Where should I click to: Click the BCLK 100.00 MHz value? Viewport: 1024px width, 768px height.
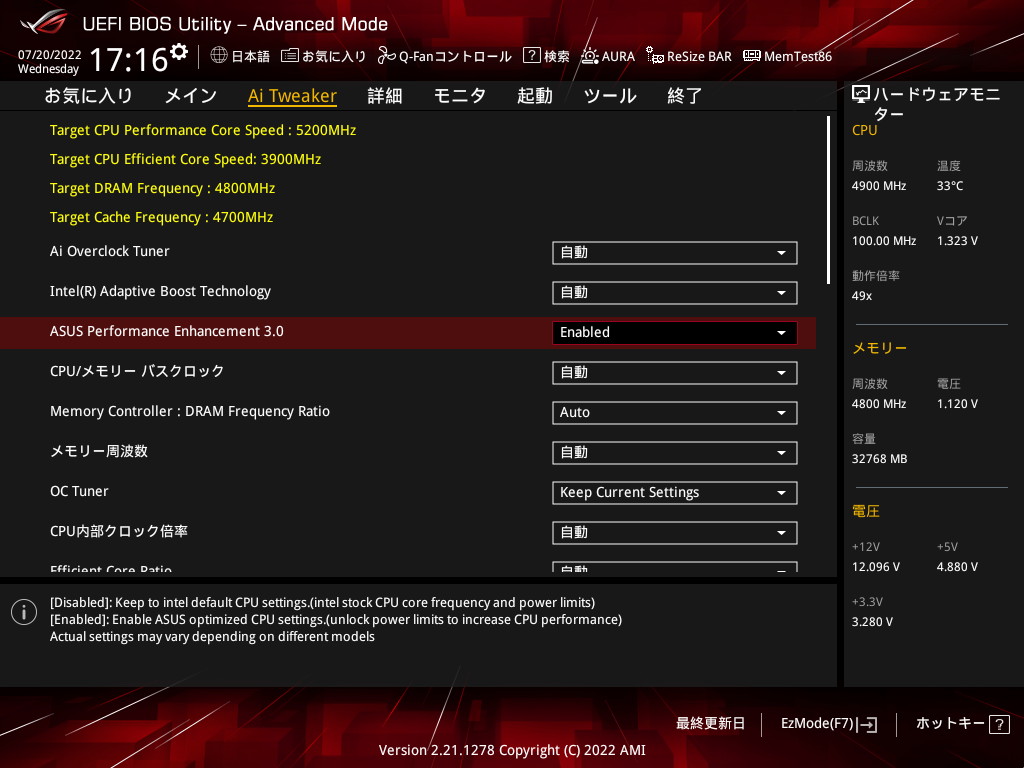(884, 241)
